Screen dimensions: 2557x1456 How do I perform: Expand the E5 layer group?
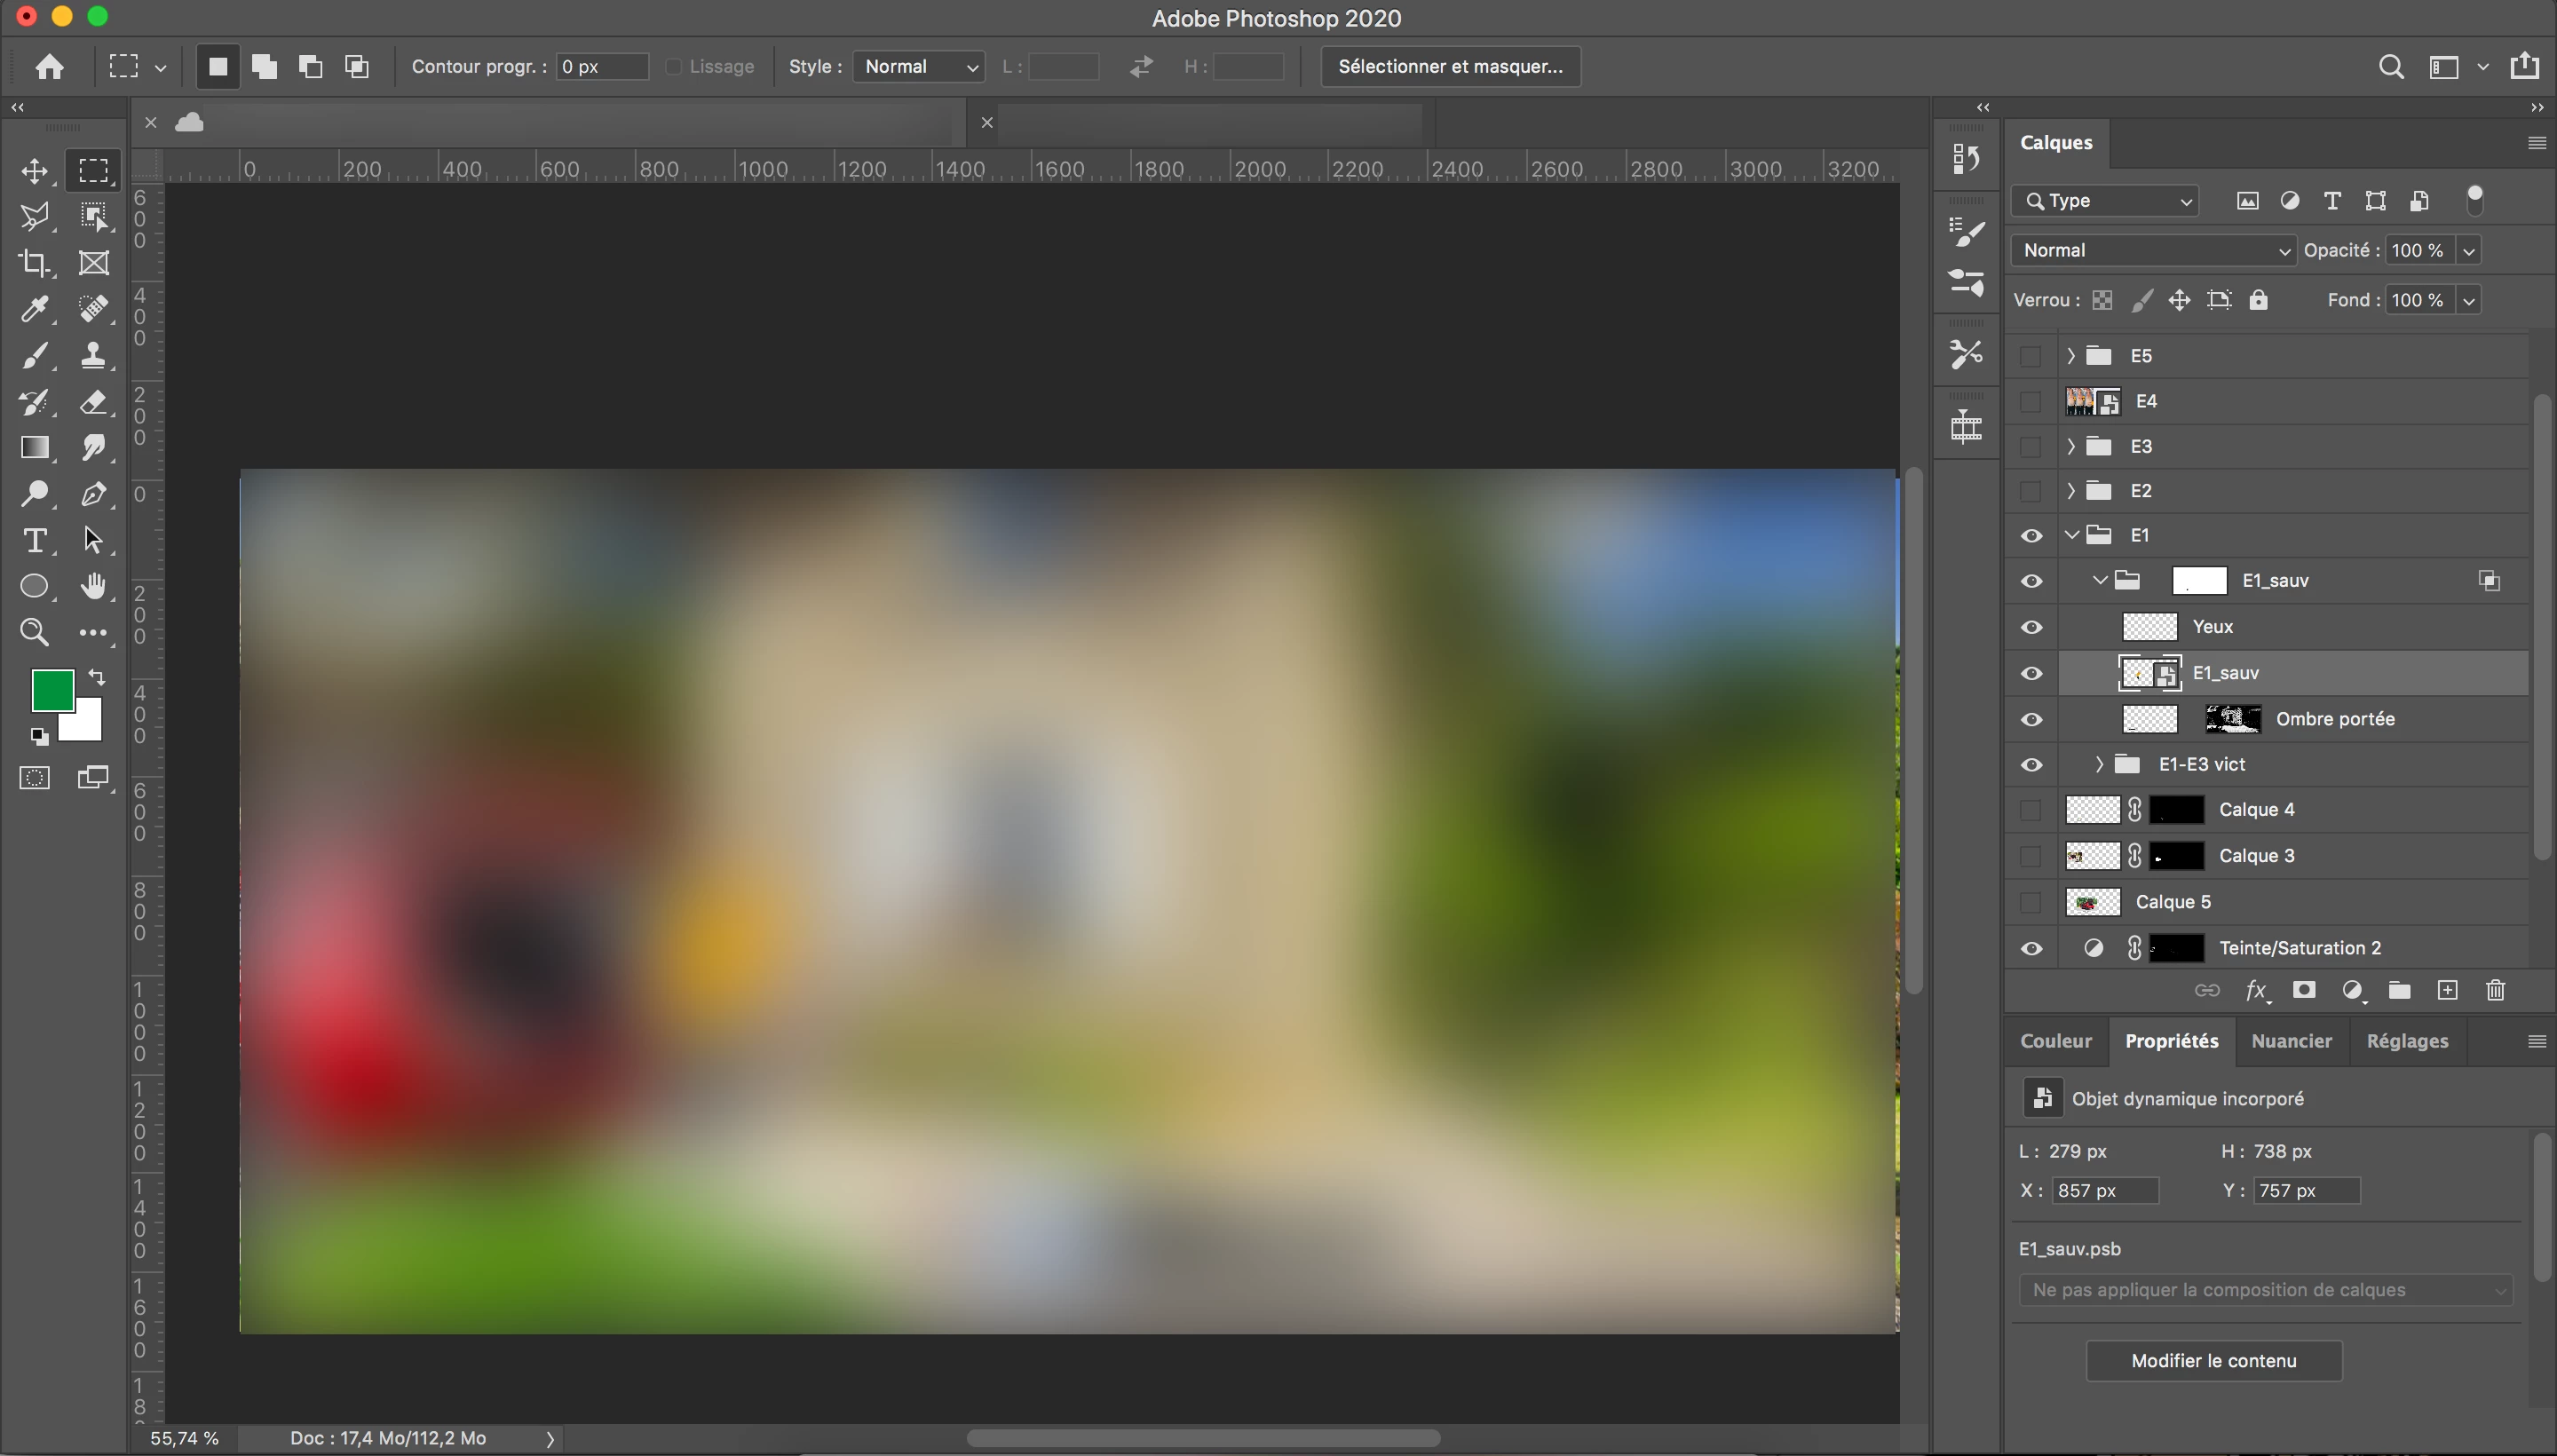[x=2071, y=356]
